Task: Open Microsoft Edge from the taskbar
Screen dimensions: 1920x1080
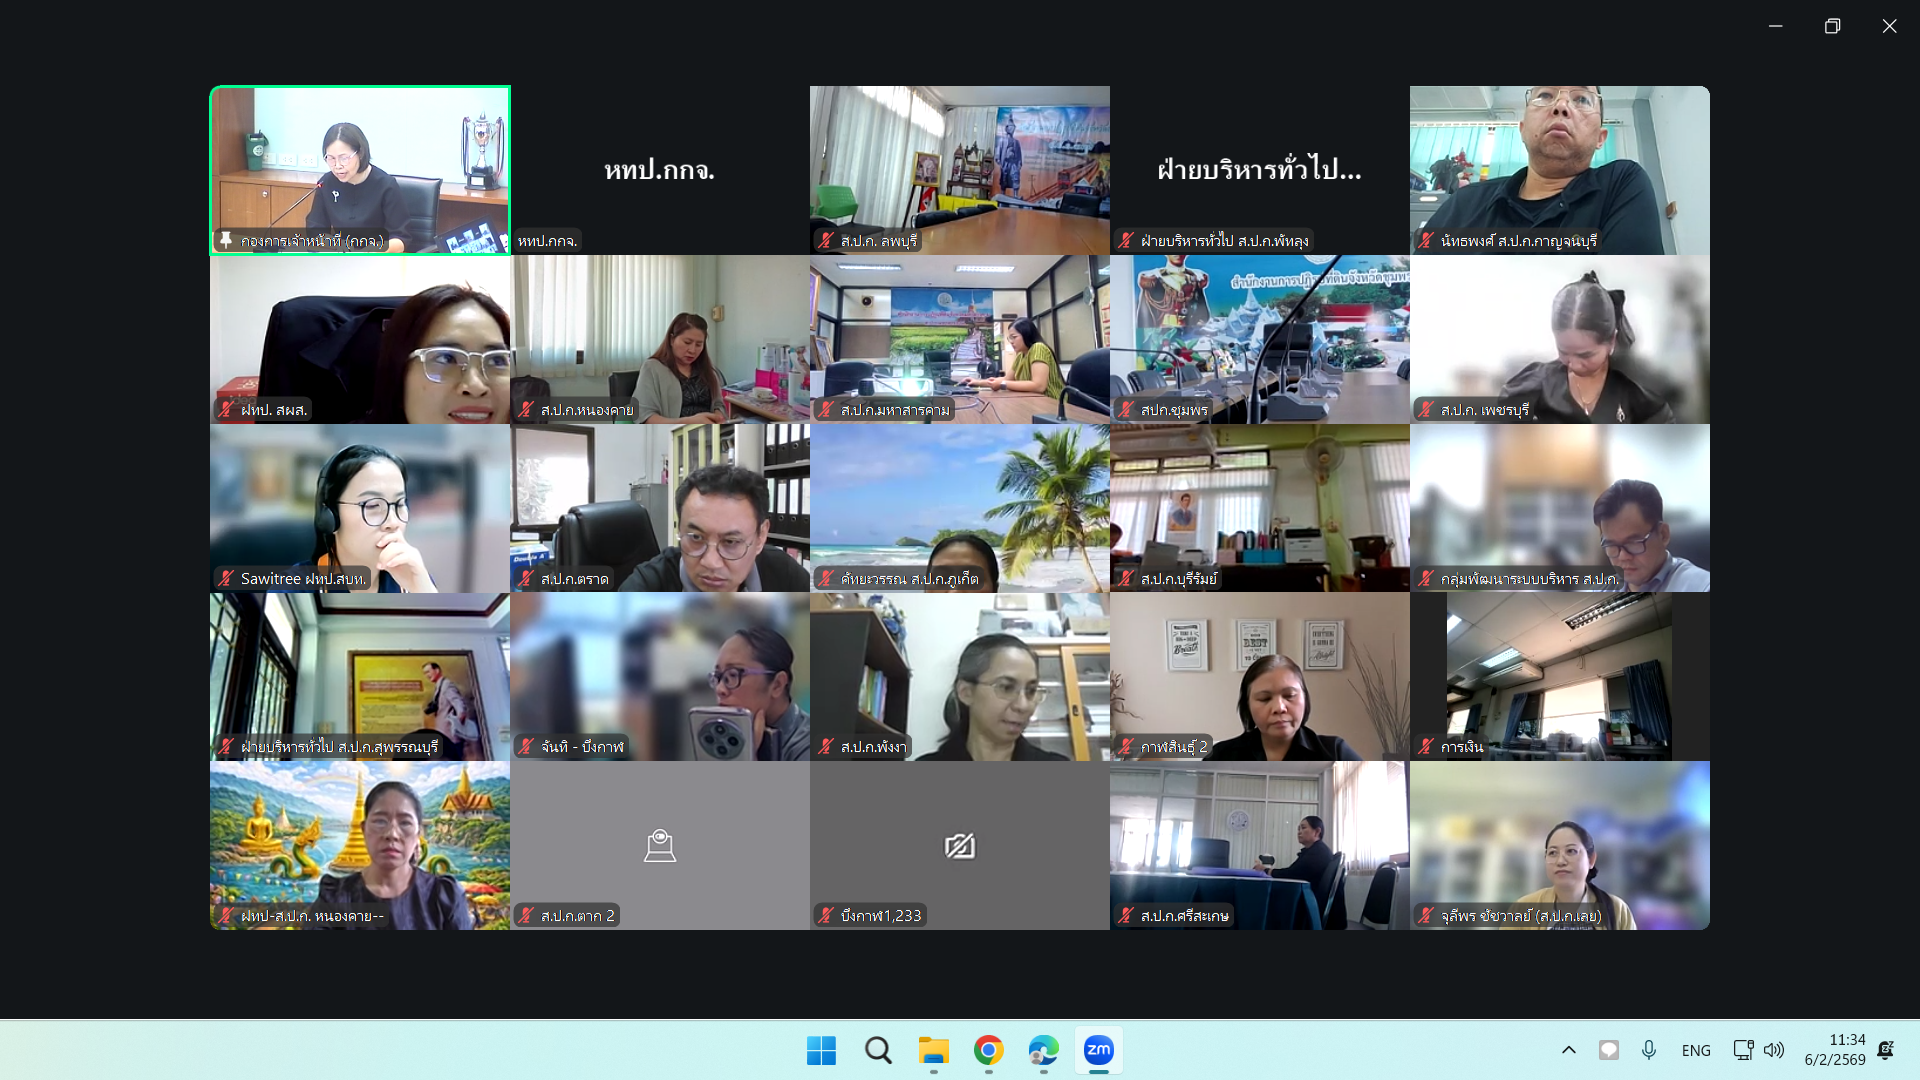Action: pos(1043,1050)
